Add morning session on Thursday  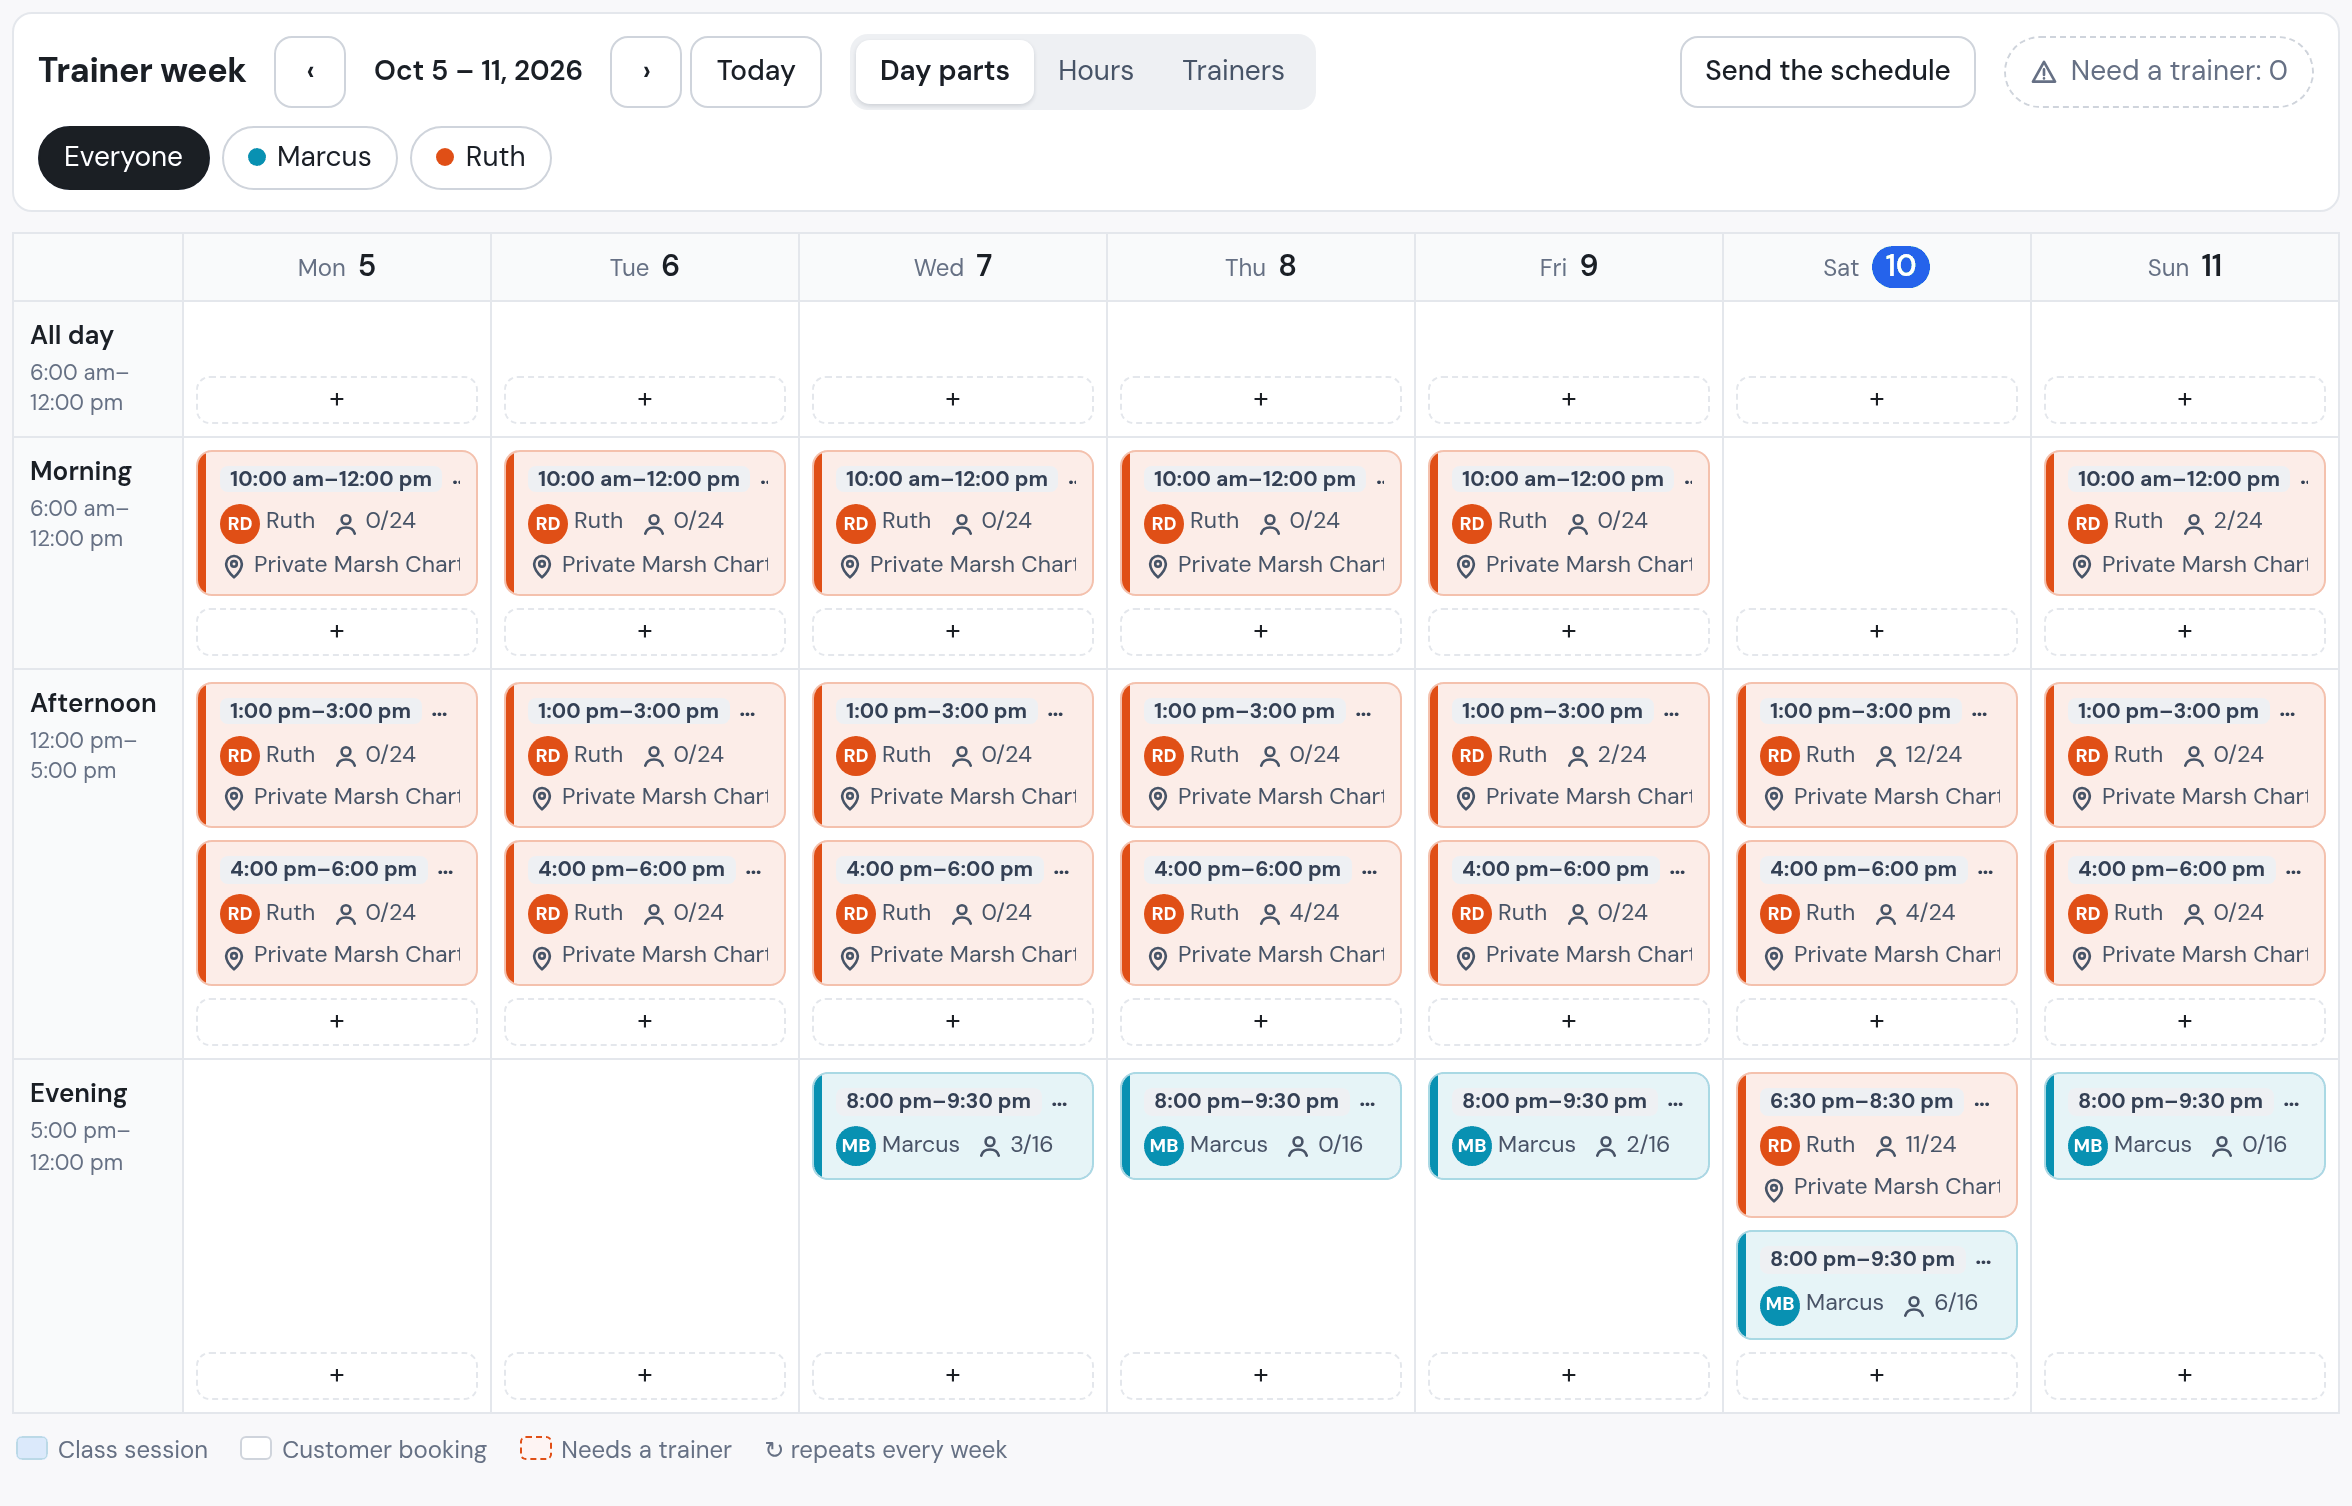tap(1261, 631)
